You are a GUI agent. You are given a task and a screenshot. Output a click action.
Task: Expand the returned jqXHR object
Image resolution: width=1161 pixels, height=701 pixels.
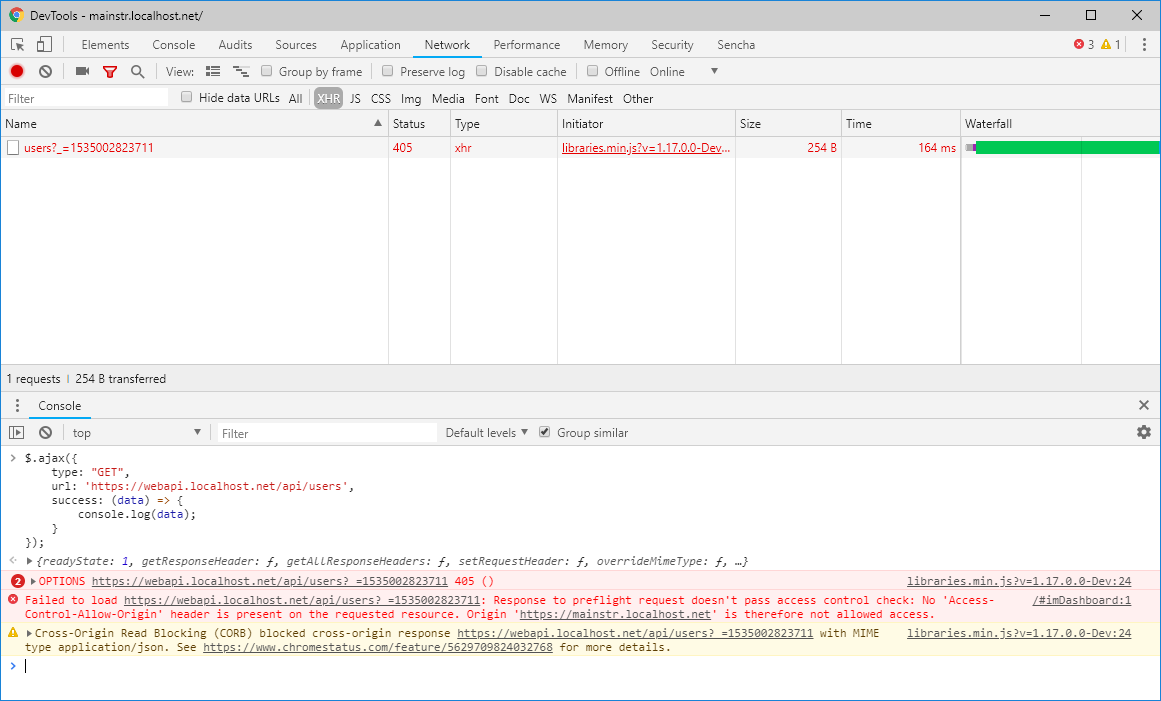(x=30, y=561)
